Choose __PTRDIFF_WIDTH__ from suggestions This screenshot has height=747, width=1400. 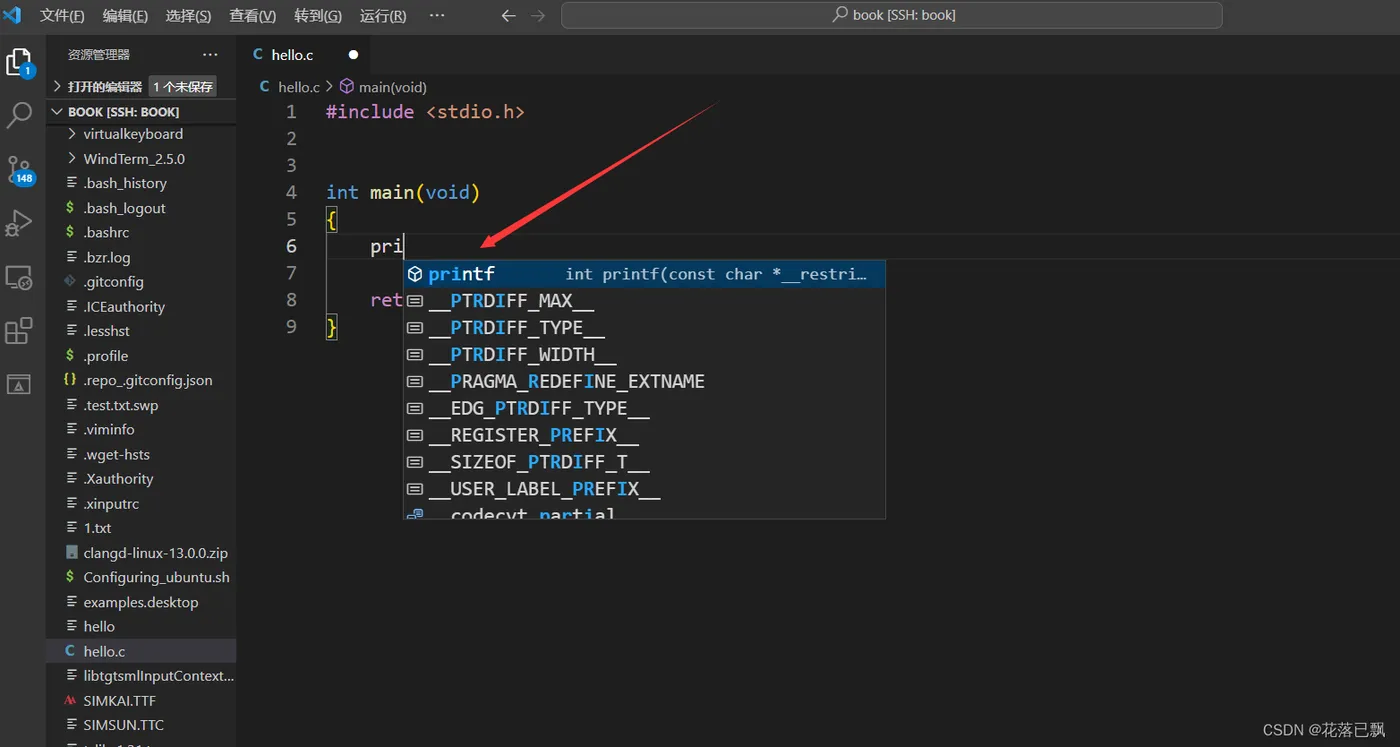[x=644, y=355]
